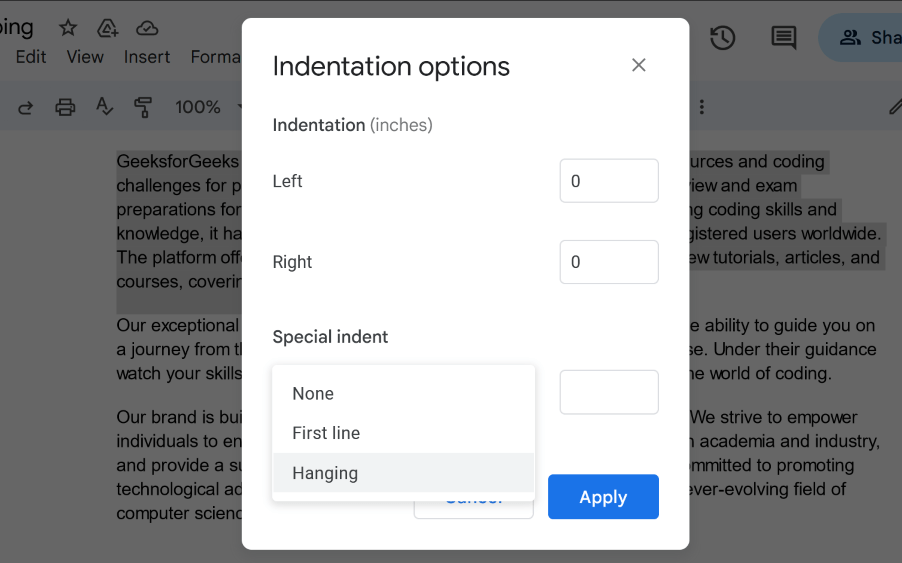The height and width of the screenshot is (563, 902).
Task: Open the 100% zoom dropdown
Action: [207, 107]
